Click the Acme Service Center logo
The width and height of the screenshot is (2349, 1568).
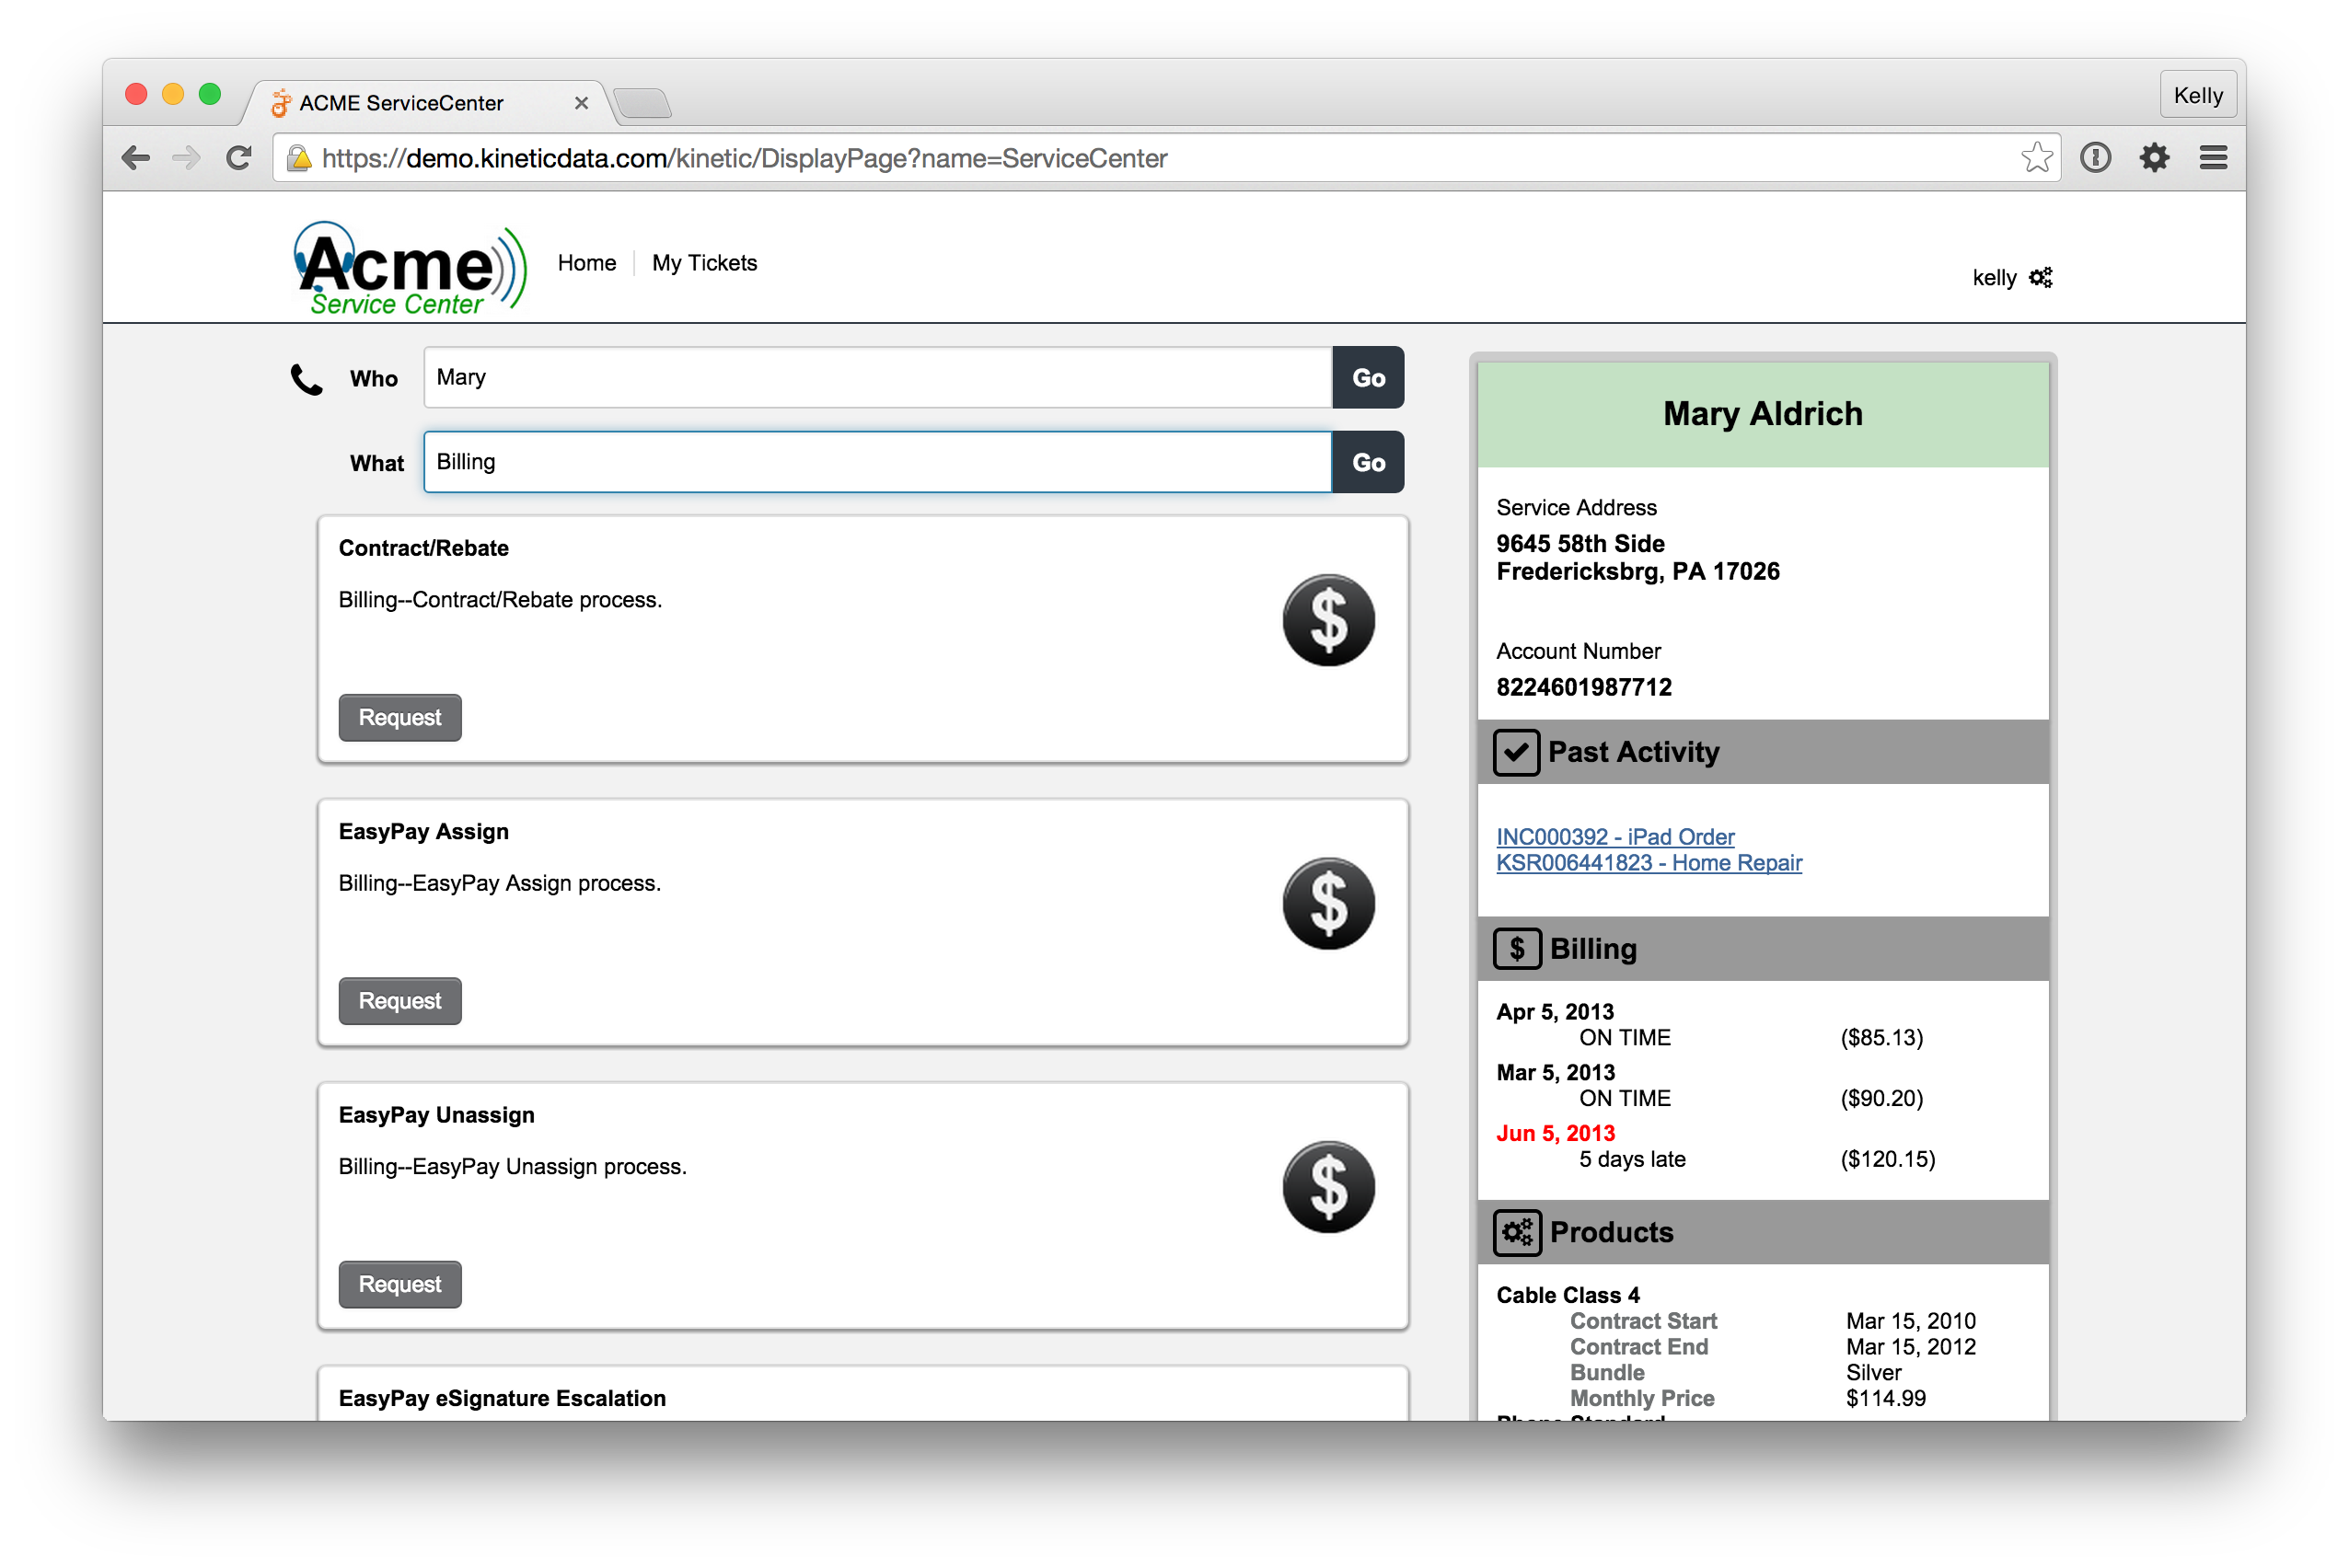[x=409, y=268]
